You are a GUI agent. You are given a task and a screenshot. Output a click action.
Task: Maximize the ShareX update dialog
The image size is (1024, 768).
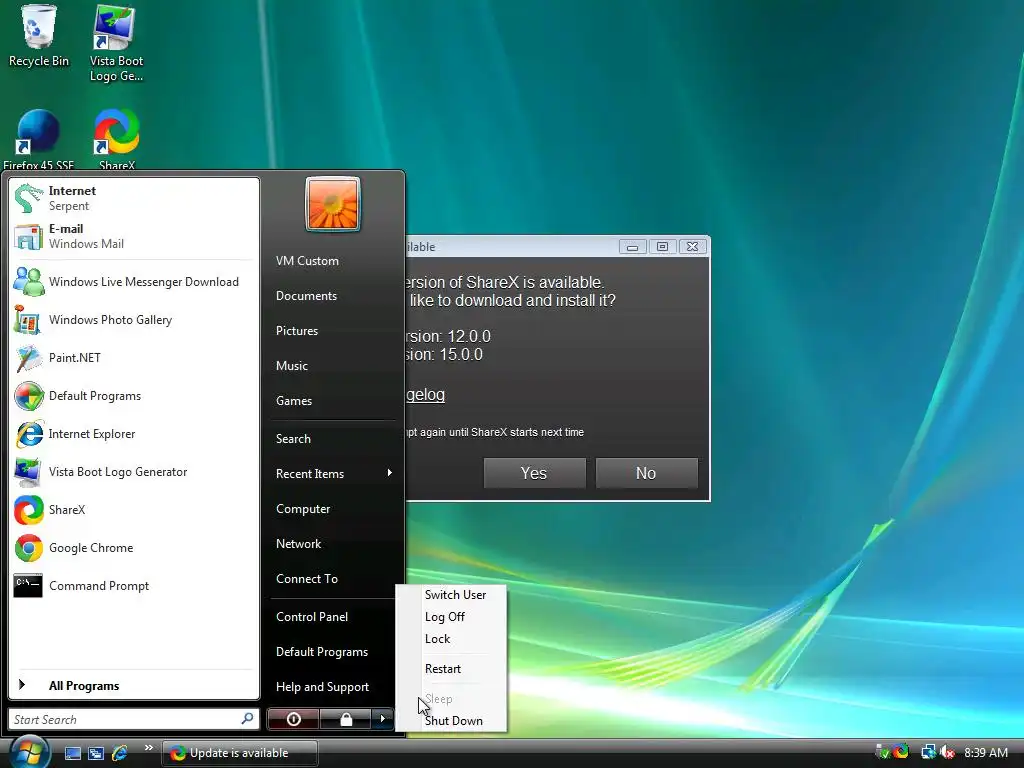coord(662,246)
